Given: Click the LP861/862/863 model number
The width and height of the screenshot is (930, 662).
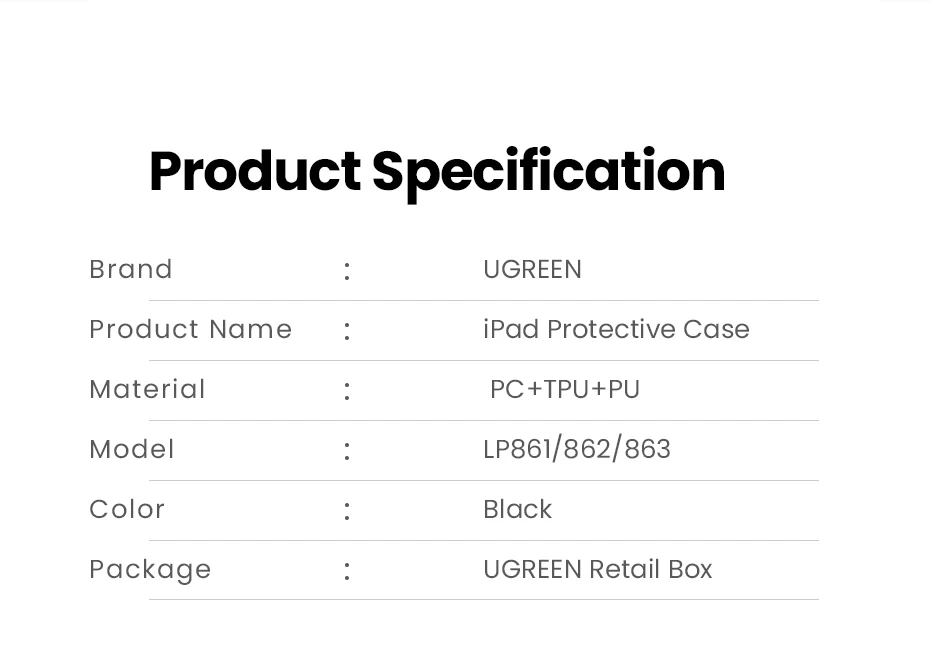Looking at the screenshot, I should 577,450.
